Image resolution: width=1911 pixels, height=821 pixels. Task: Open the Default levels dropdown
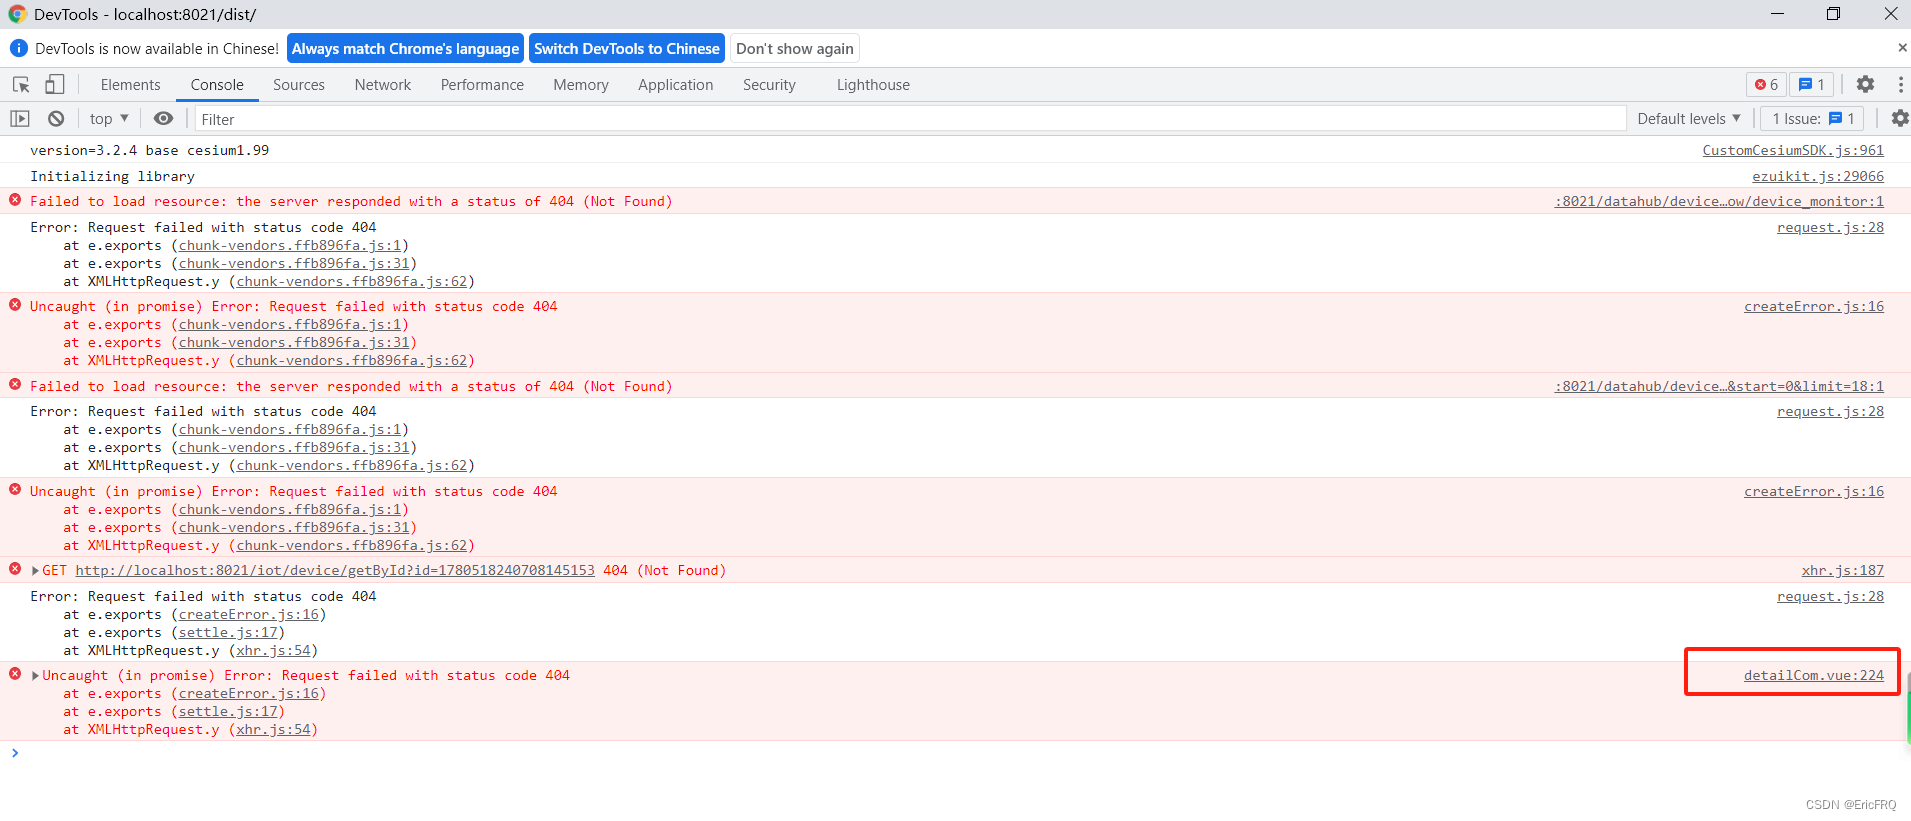pos(1689,119)
